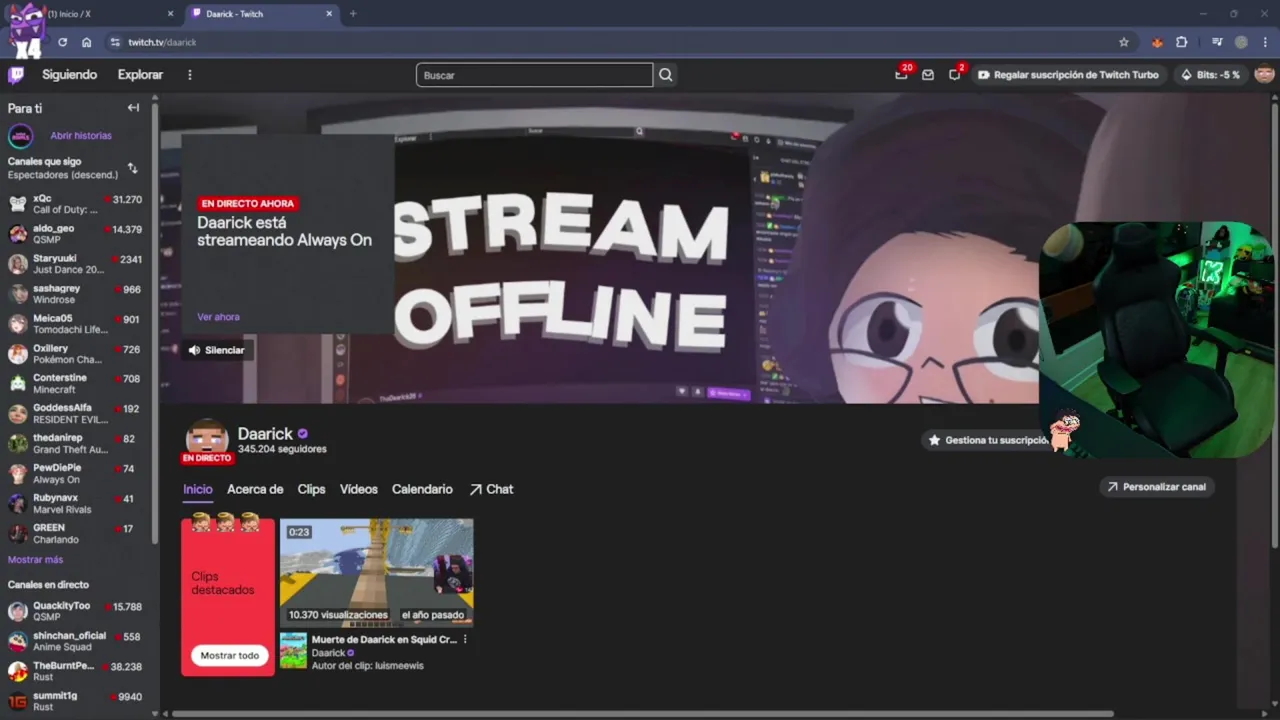Open the notifications icon showing 2
The image size is (1280, 720).
[955, 74]
